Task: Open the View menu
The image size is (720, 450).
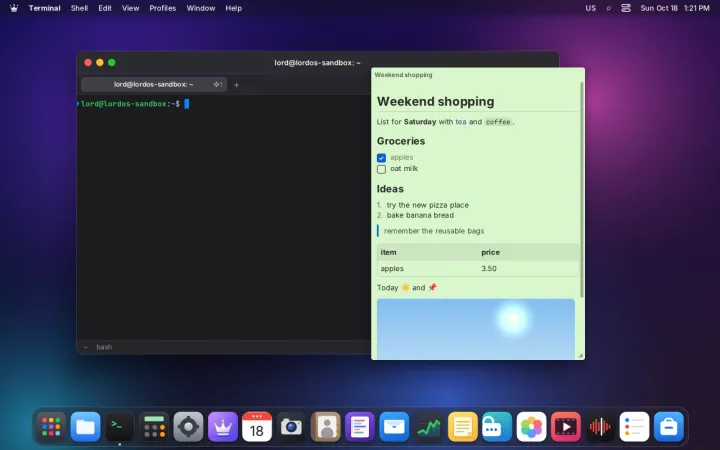Action: (130, 8)
